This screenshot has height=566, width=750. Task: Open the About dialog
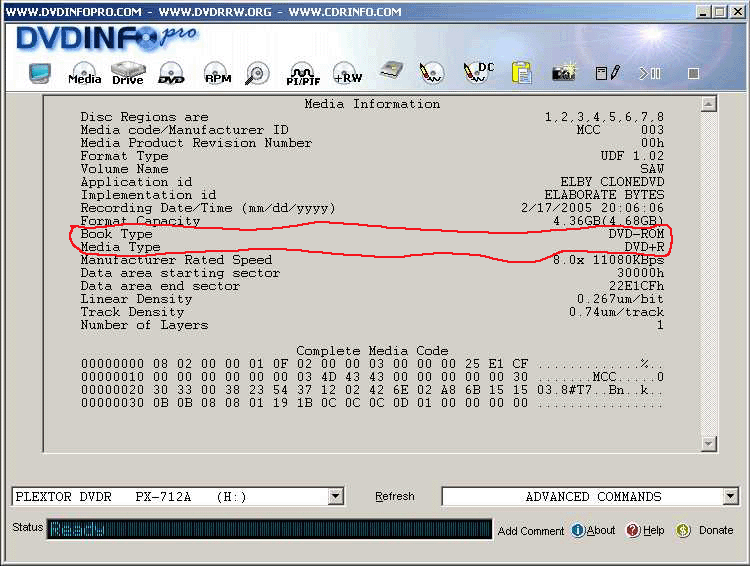pyautogui.click(x=593, y=530)
